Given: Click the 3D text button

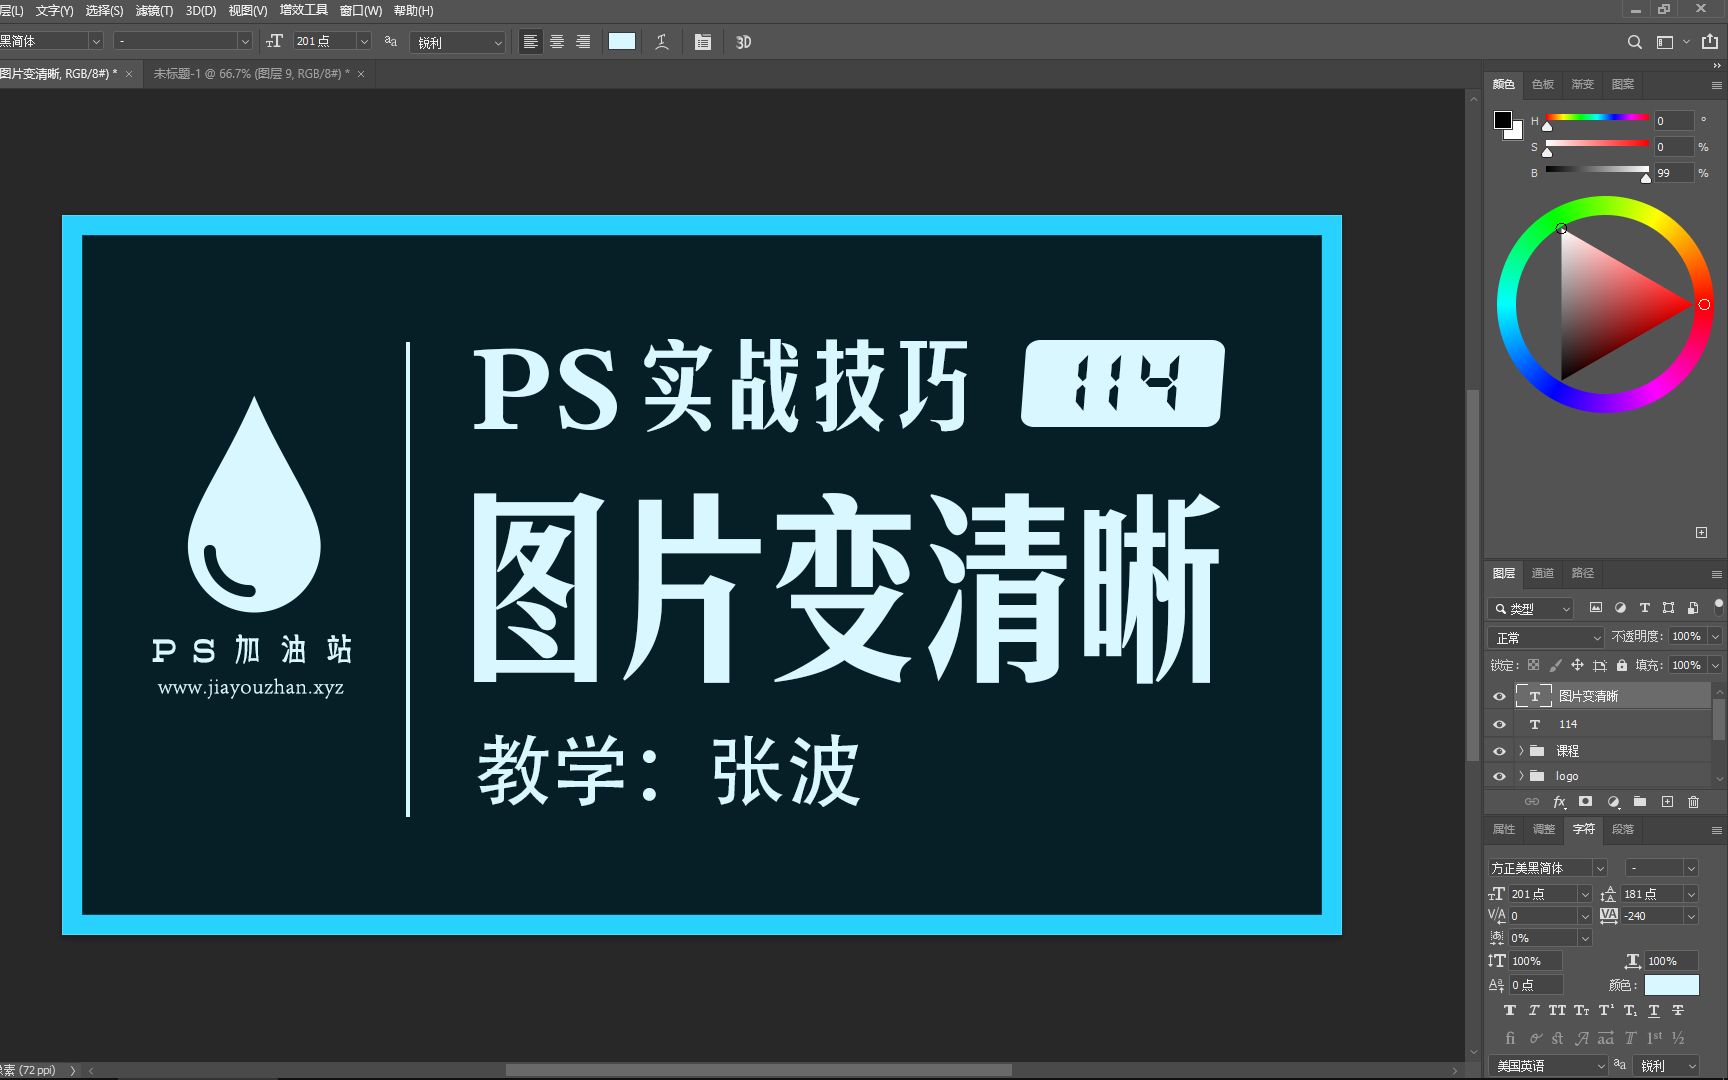Looking at the screenshot, I should click(743, 42).
